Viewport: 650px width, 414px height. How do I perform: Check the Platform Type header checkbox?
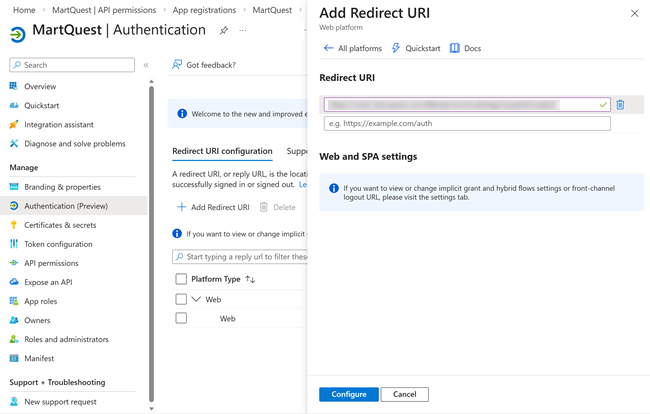pyautogui.click(x=181, y=279)
